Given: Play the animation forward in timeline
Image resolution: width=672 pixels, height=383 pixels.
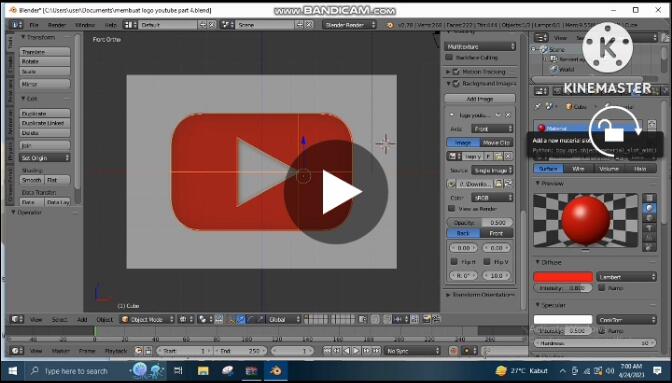Looking at the screenshot, I should 356,350.
